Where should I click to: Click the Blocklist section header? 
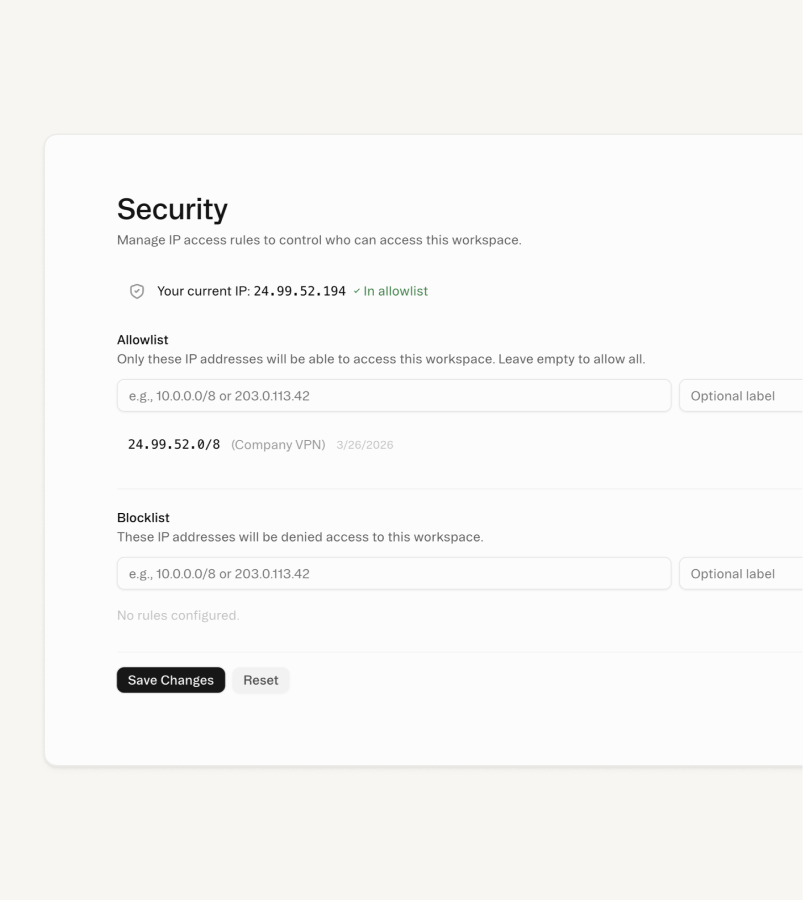coord(141,517)
